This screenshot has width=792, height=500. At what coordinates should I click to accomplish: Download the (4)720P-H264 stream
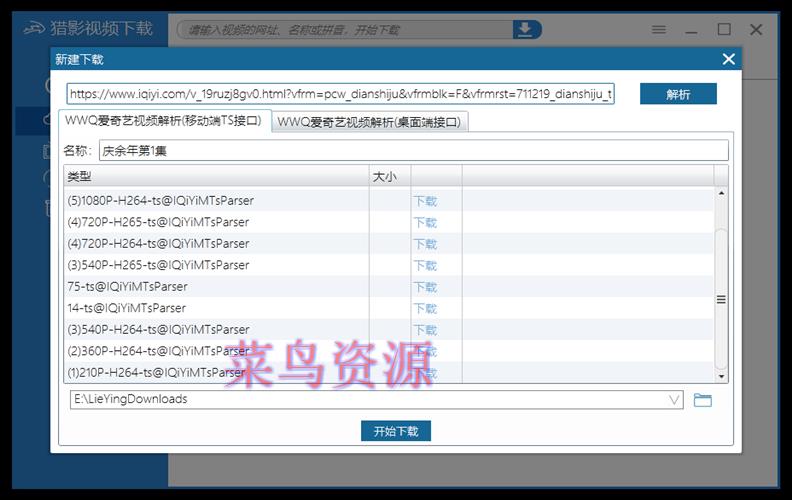click(425, 244)
